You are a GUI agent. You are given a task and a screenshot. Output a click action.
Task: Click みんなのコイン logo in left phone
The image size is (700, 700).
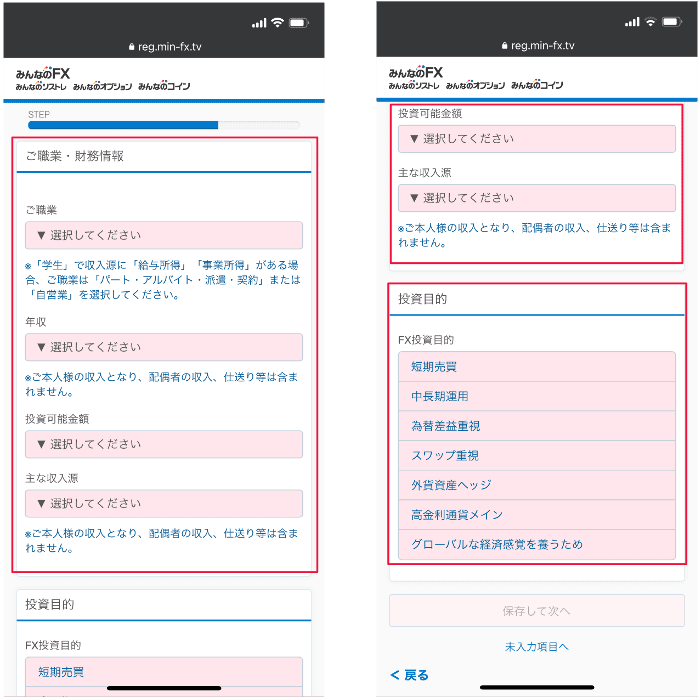(x=164, y=86)
